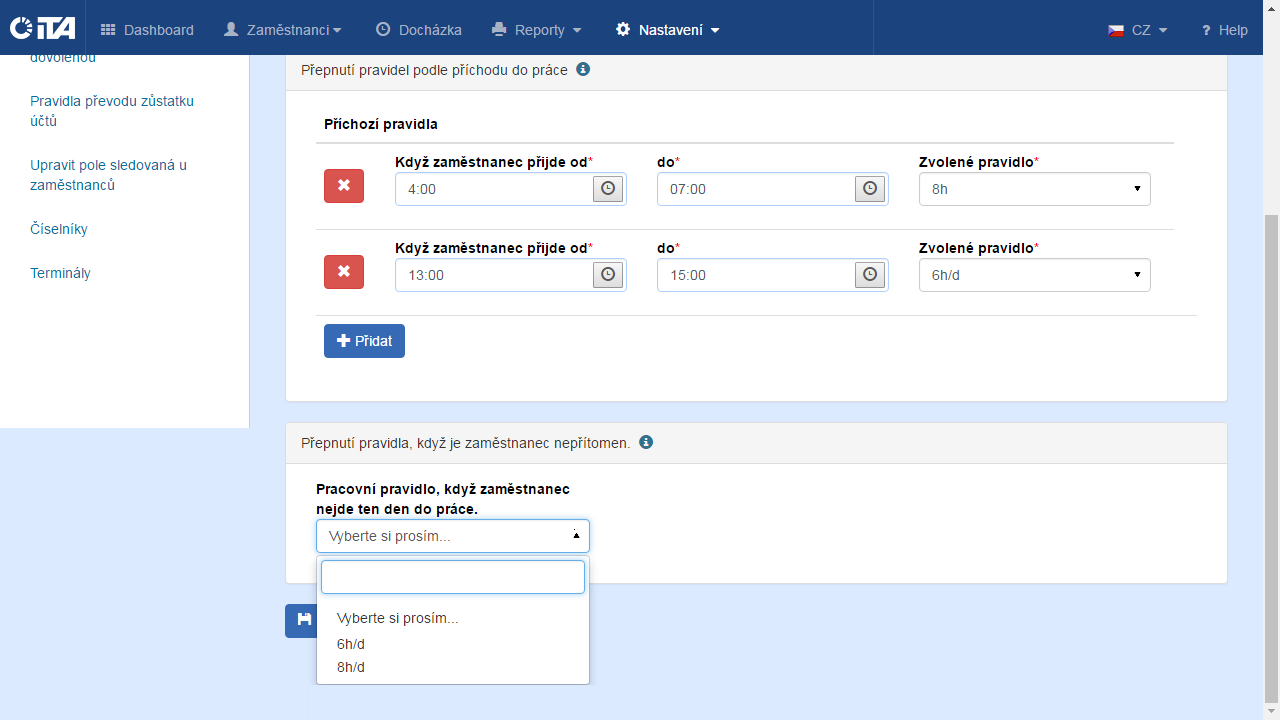
Task: Open the 6h/d selected rule dropdown
Action: (1034, 275)
